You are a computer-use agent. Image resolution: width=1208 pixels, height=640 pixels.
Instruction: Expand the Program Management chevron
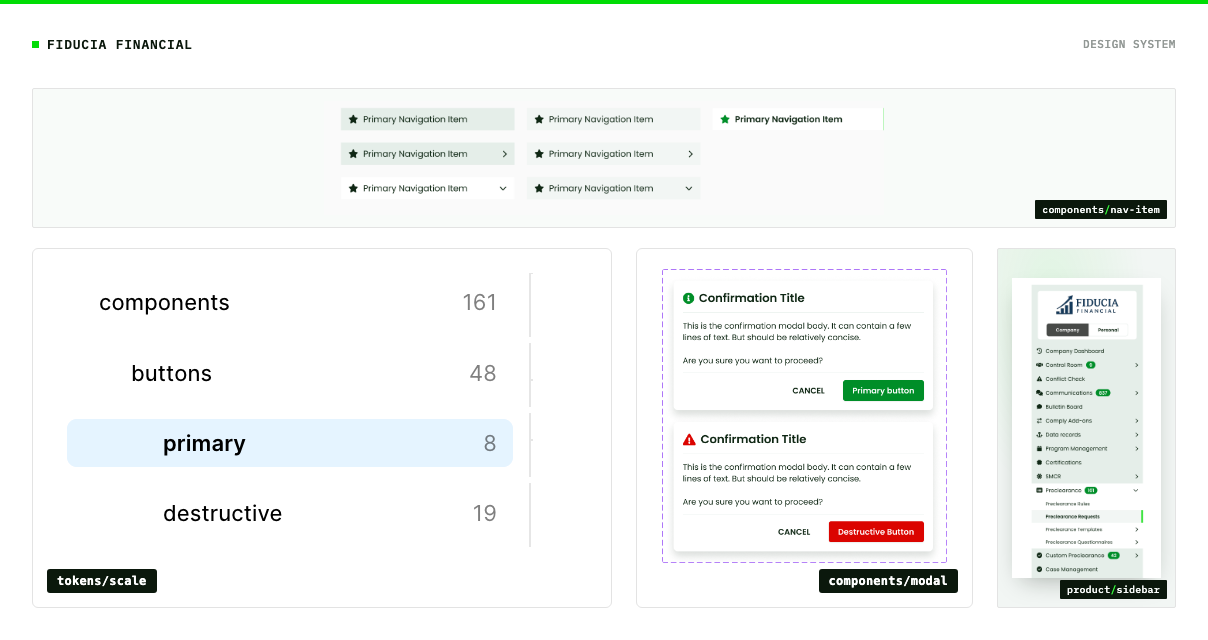[x=1136, y=449]
